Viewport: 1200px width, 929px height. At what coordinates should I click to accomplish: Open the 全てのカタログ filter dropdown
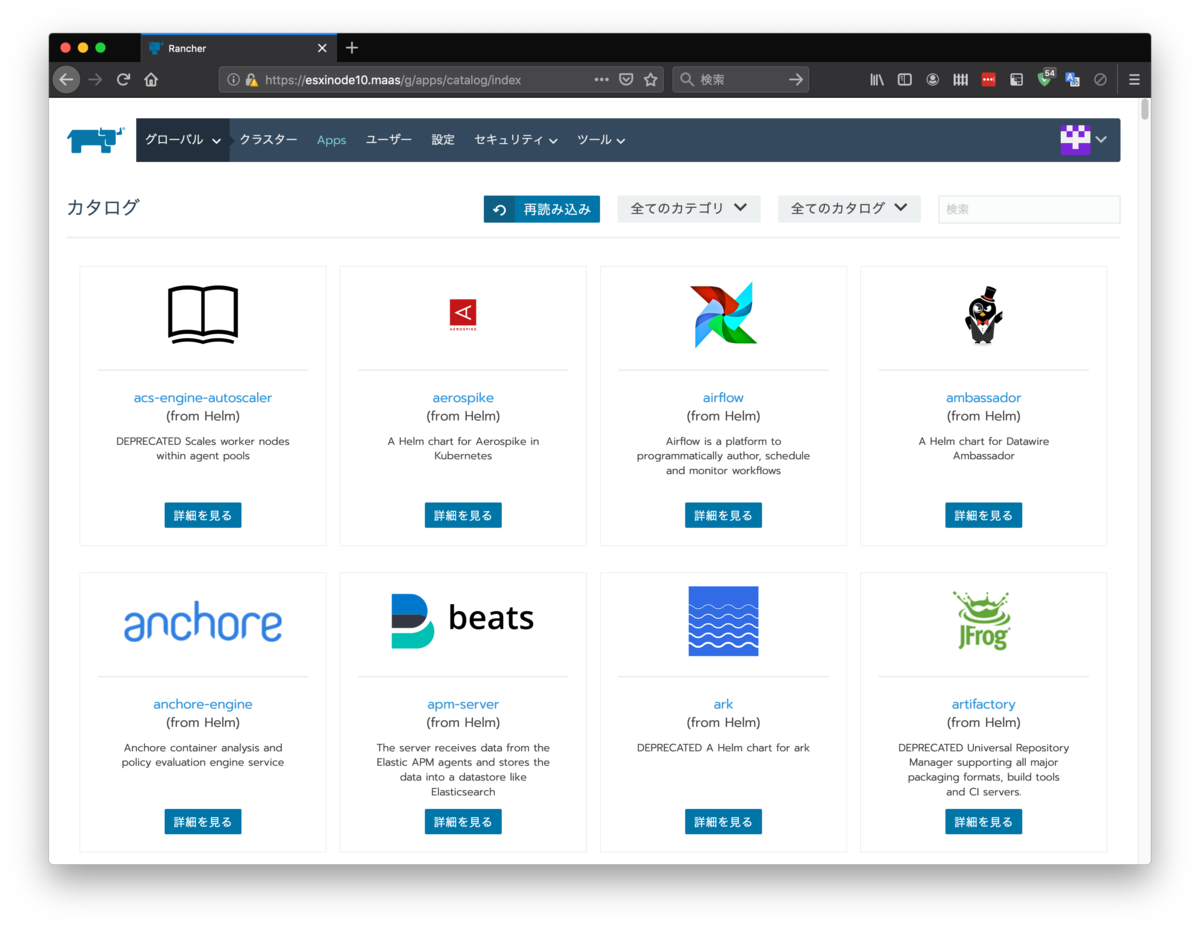(x=849, y=208)
